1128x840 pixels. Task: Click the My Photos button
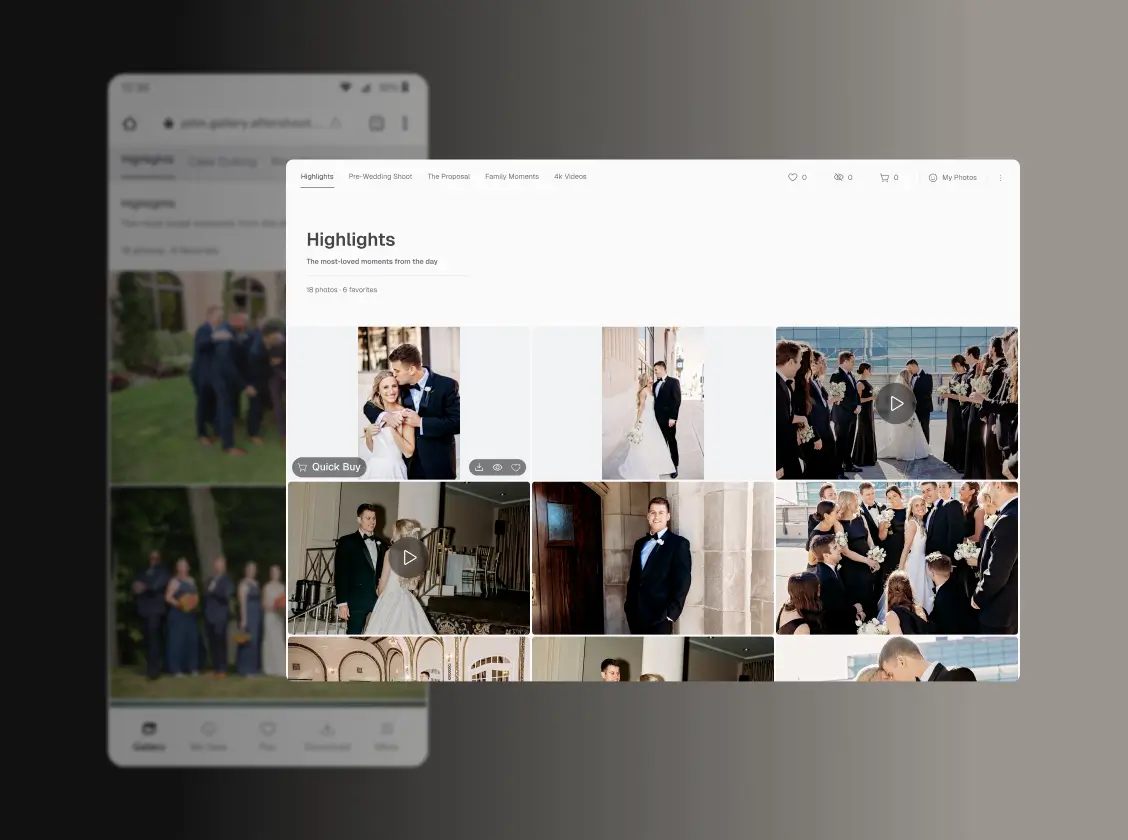point(952,177)
